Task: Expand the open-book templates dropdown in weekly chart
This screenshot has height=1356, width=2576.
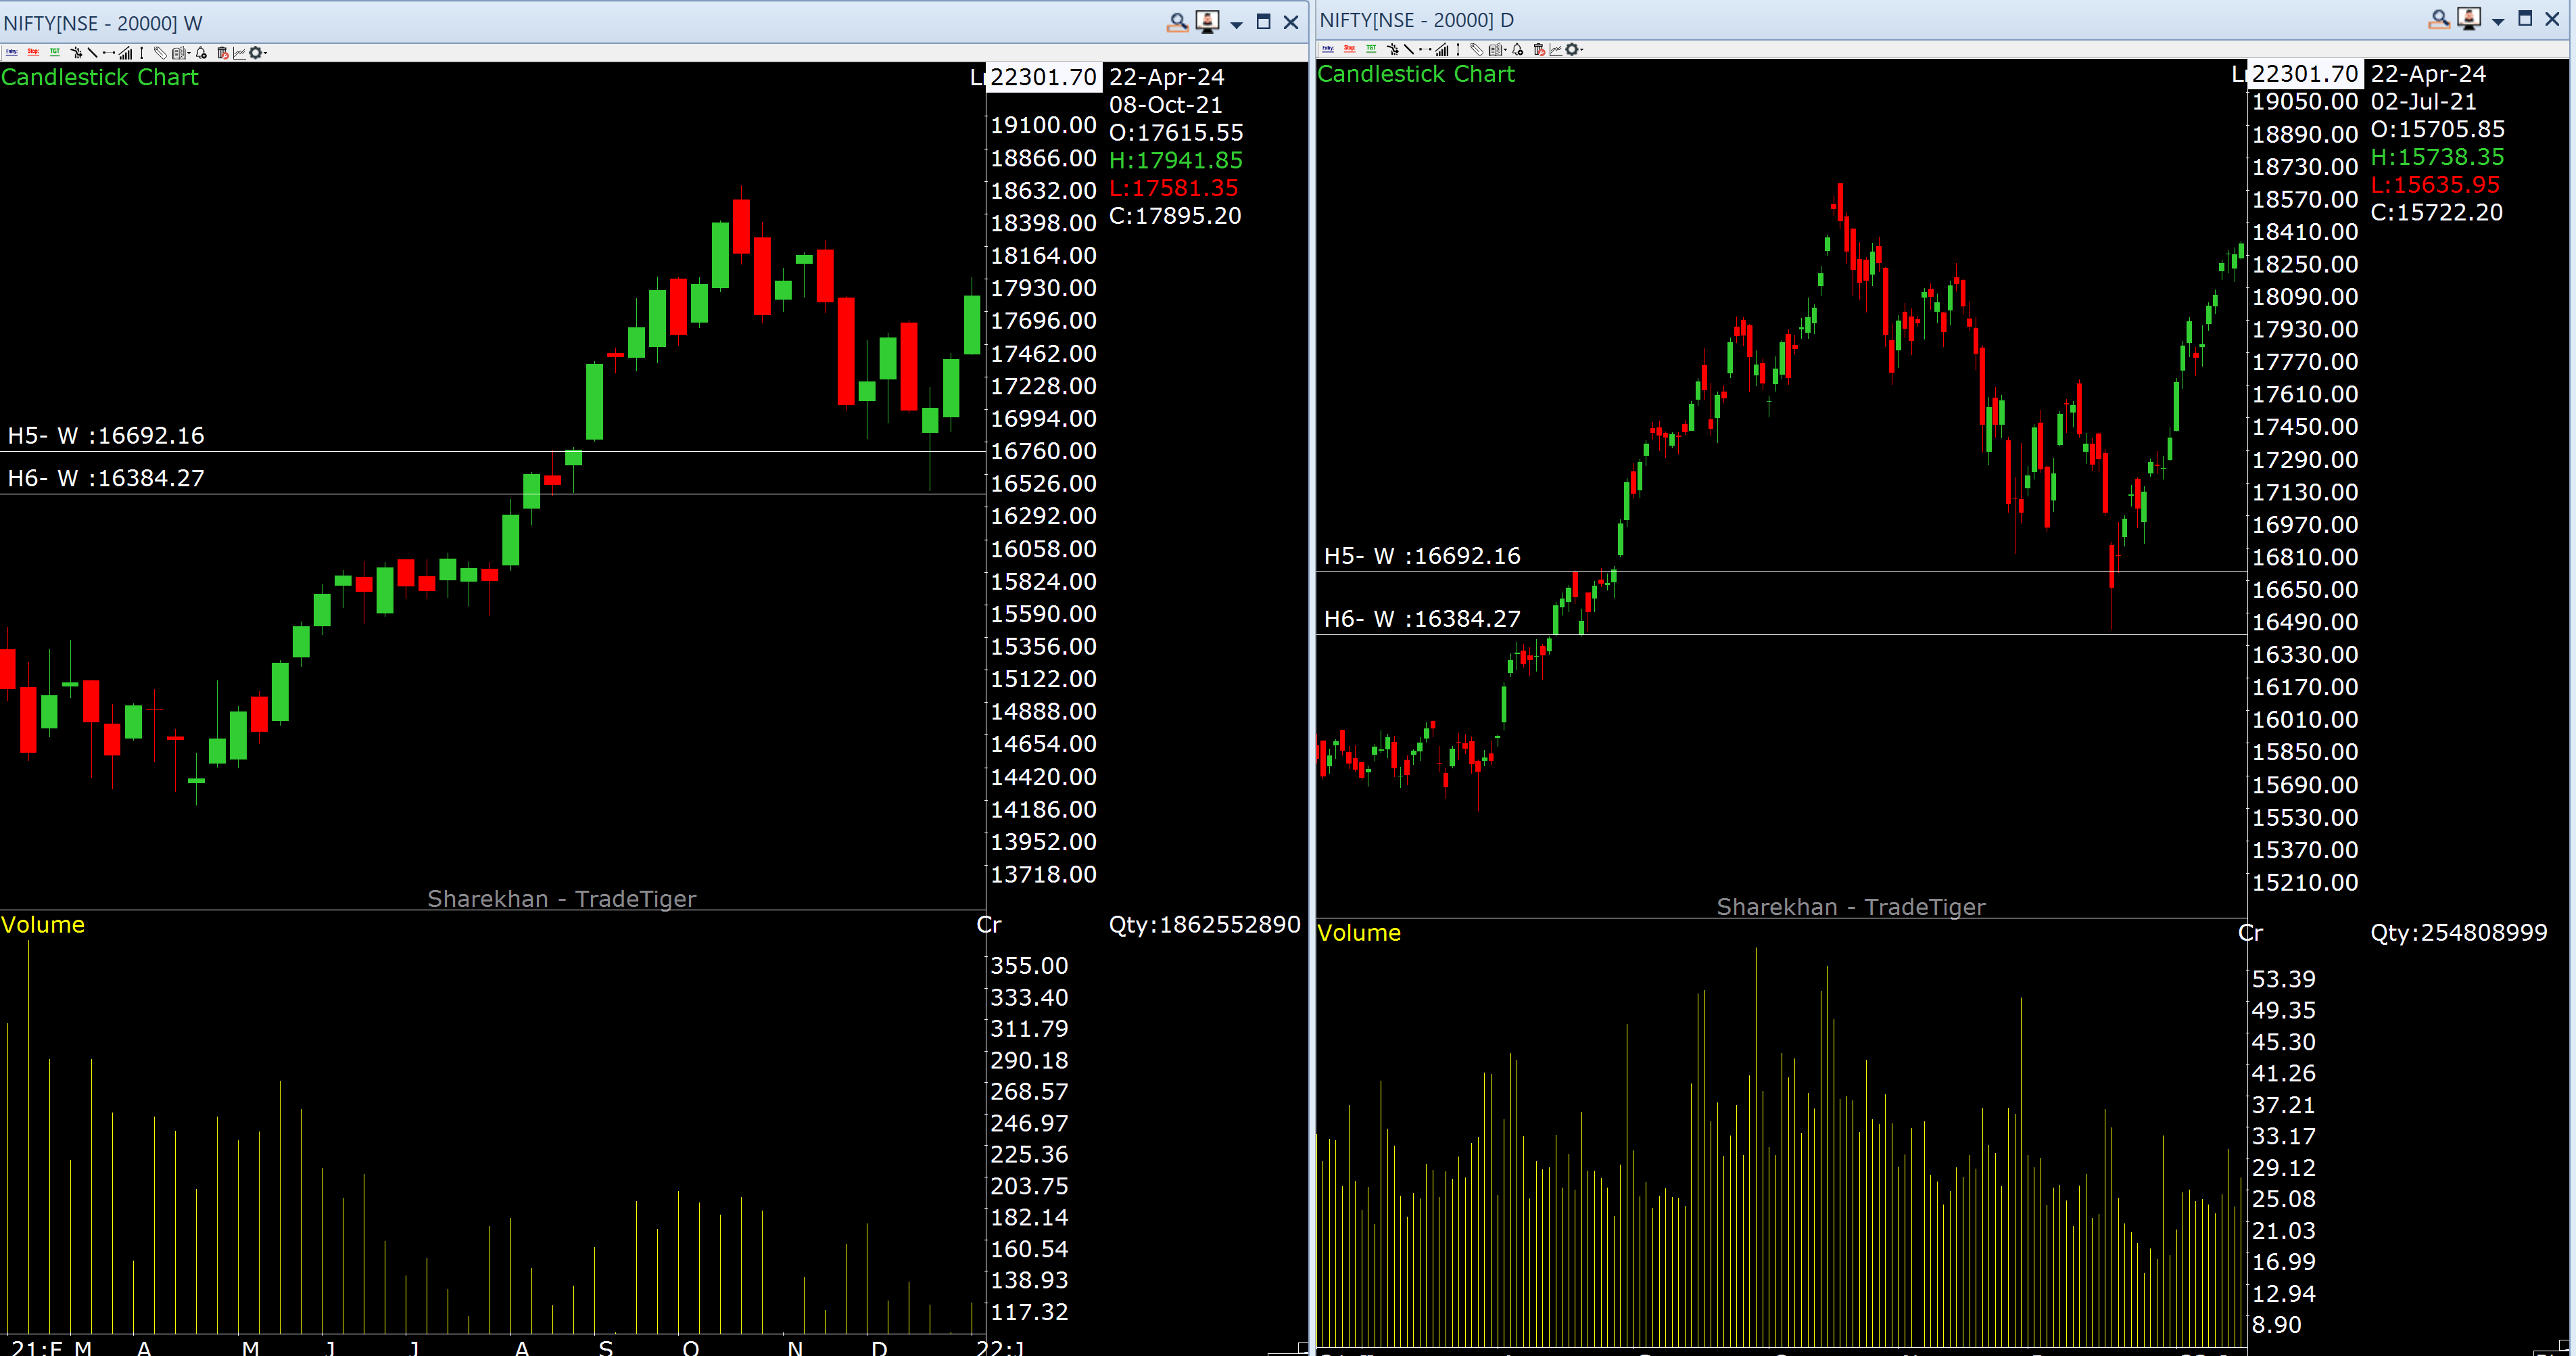Action: pyautogui.click(x=189, y=53)
